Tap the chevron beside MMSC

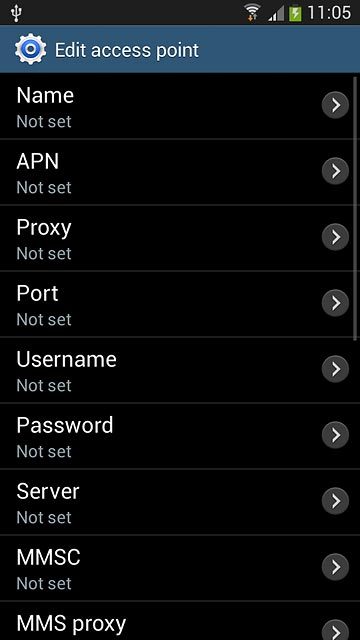pos(335,567)
